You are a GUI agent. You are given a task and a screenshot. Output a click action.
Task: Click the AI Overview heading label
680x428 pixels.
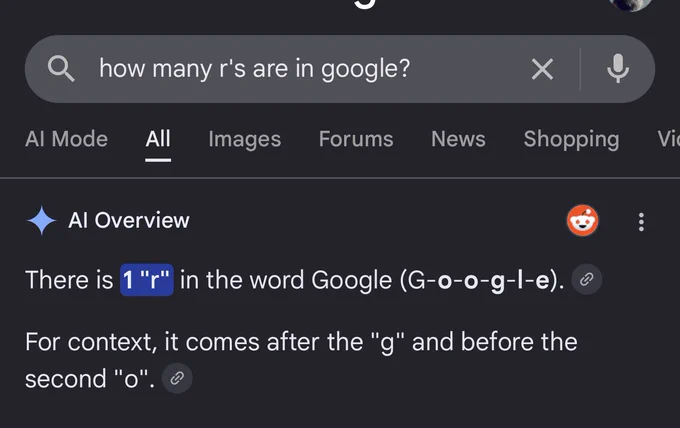pyautogui.click(x=129, y=220)
